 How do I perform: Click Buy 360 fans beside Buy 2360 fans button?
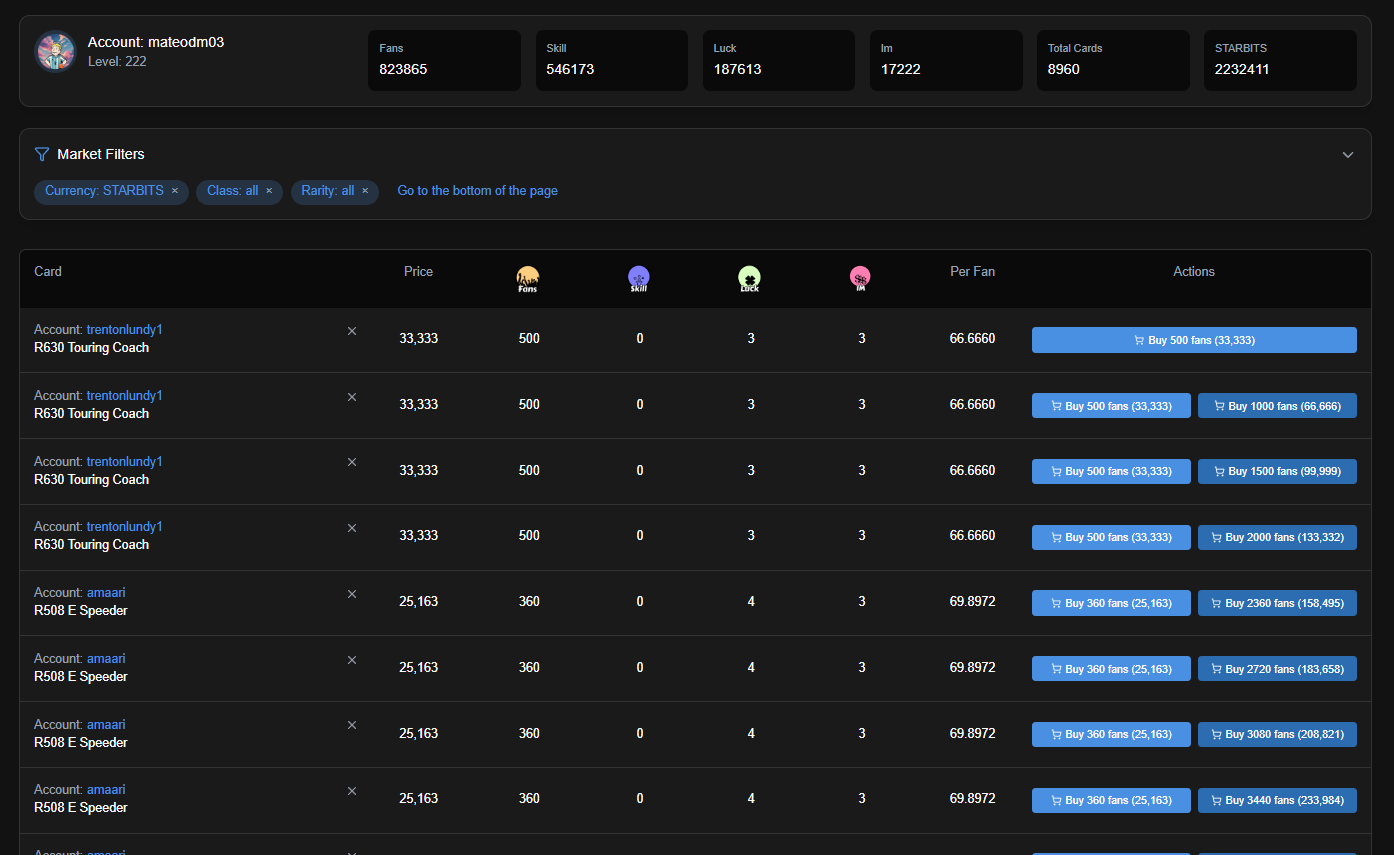coord(1111,603)
